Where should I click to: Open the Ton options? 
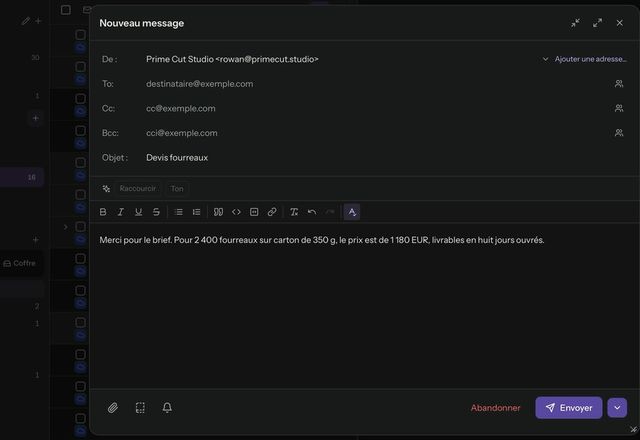177,189
